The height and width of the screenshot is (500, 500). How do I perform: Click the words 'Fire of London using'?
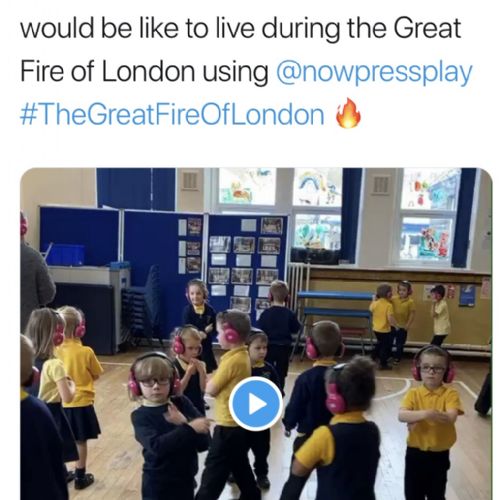[144, 72]
